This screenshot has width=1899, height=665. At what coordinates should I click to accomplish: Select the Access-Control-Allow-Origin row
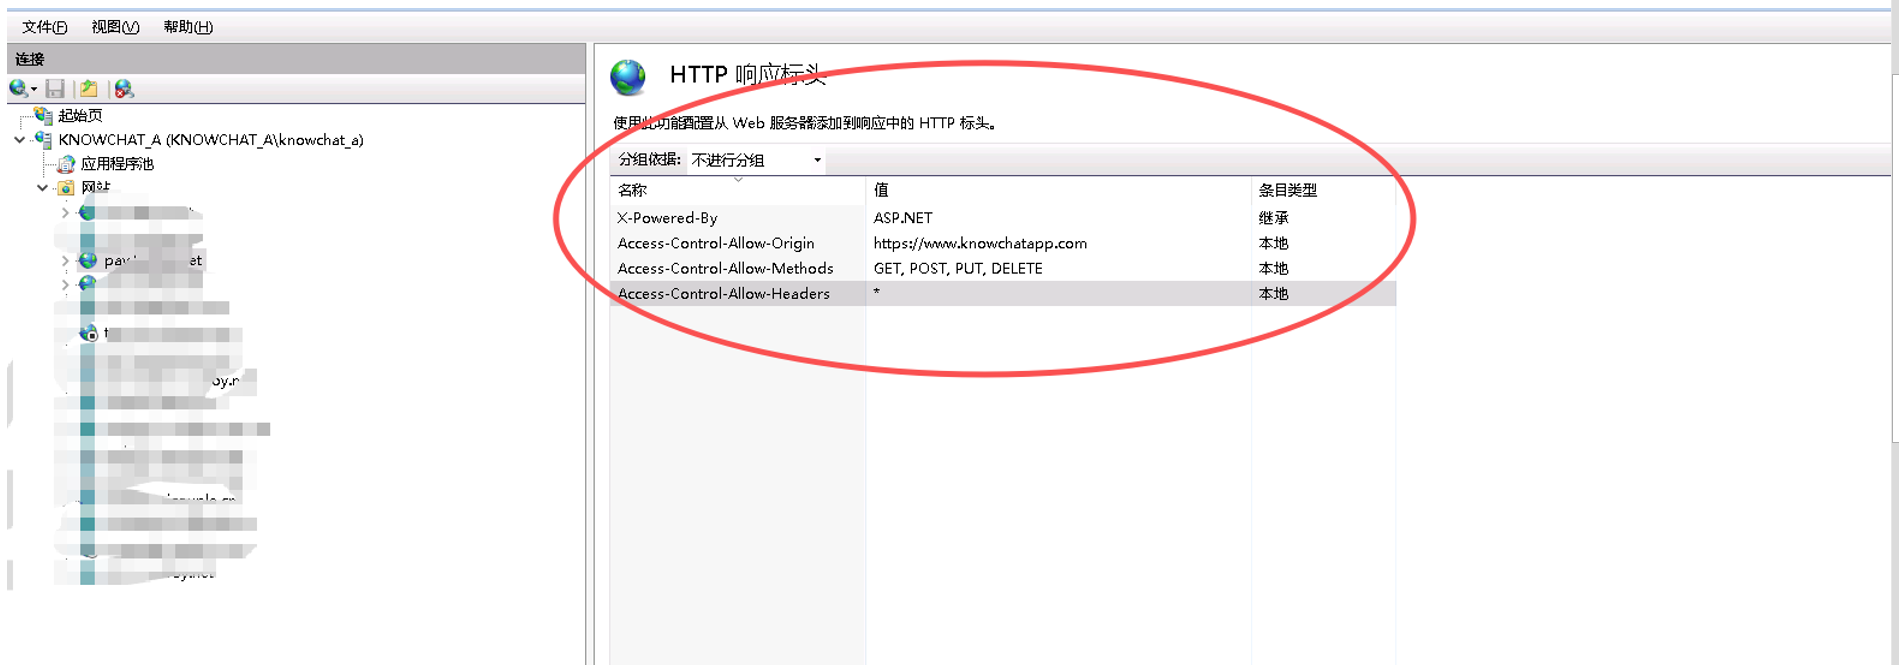click(x=1003, y=243)
